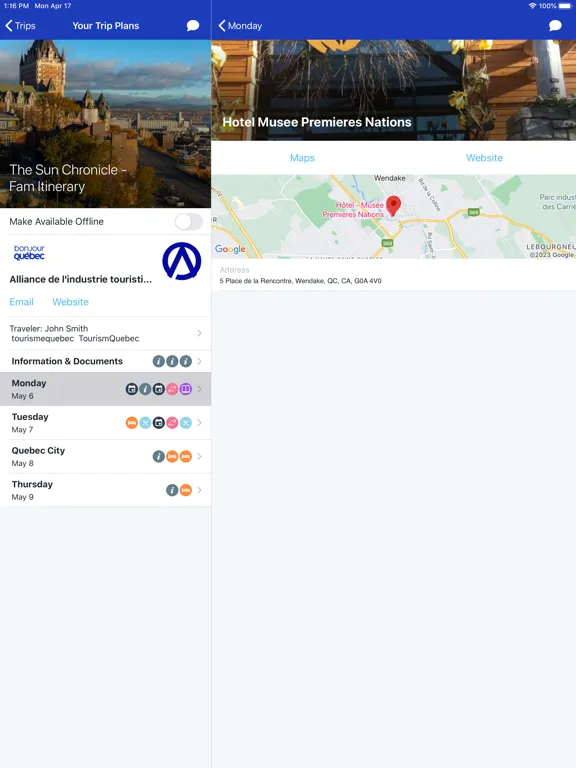Screen dimensions: 576x768
Task: Open the Monday row chevron
Action: point(199,389)
